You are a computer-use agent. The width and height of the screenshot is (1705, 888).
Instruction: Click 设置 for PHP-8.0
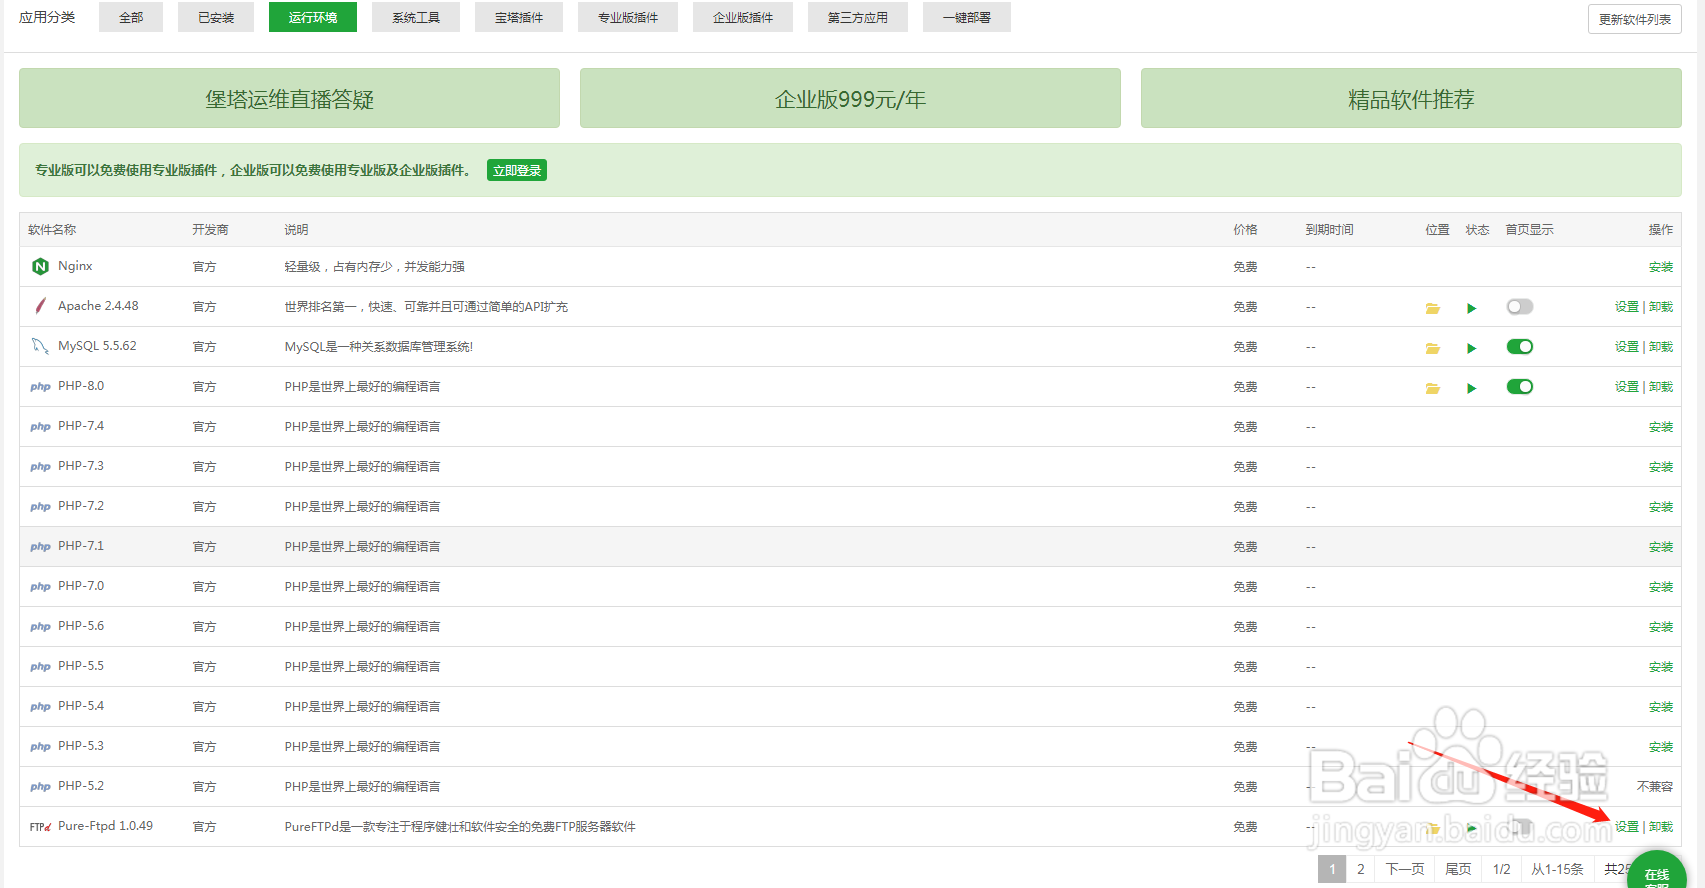point(1627,387)
